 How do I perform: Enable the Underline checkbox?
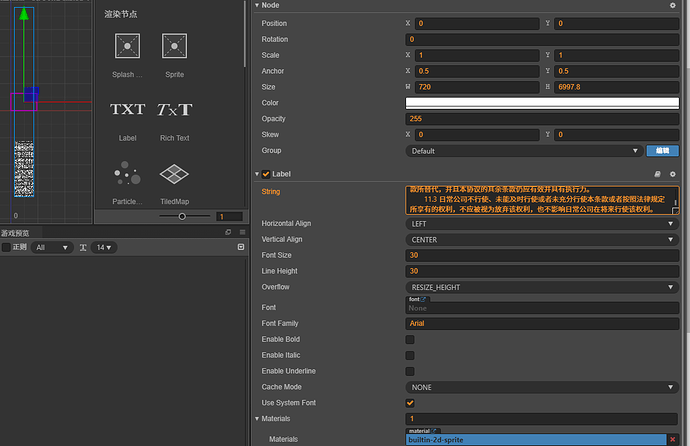[x=410, y=371]
